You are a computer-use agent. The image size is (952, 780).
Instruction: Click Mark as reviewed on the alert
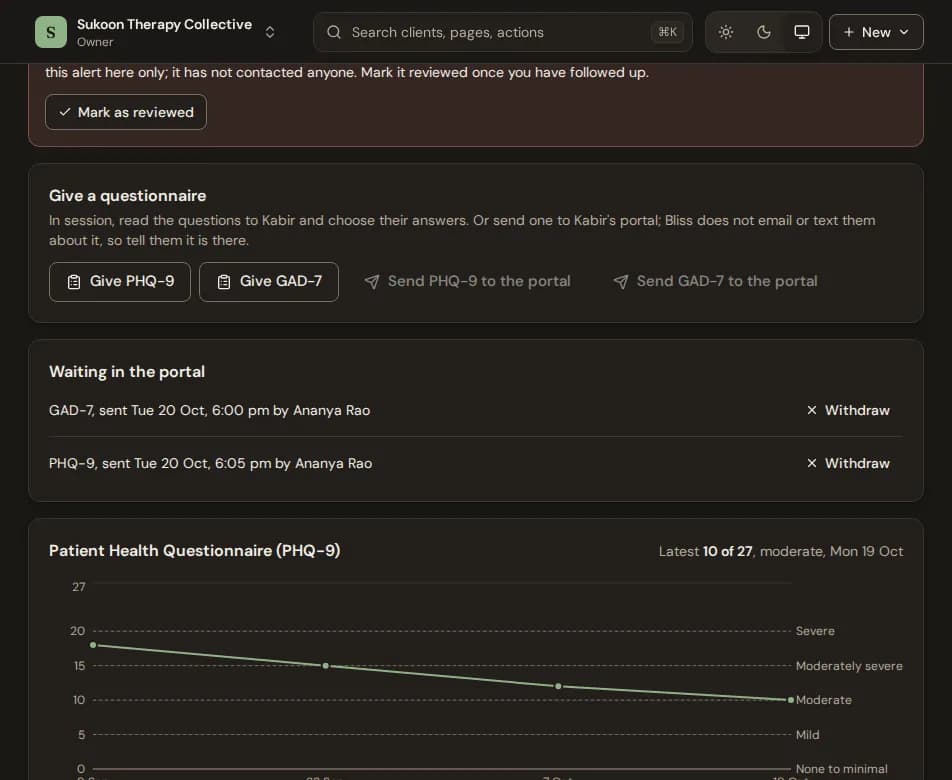[126, 112]
